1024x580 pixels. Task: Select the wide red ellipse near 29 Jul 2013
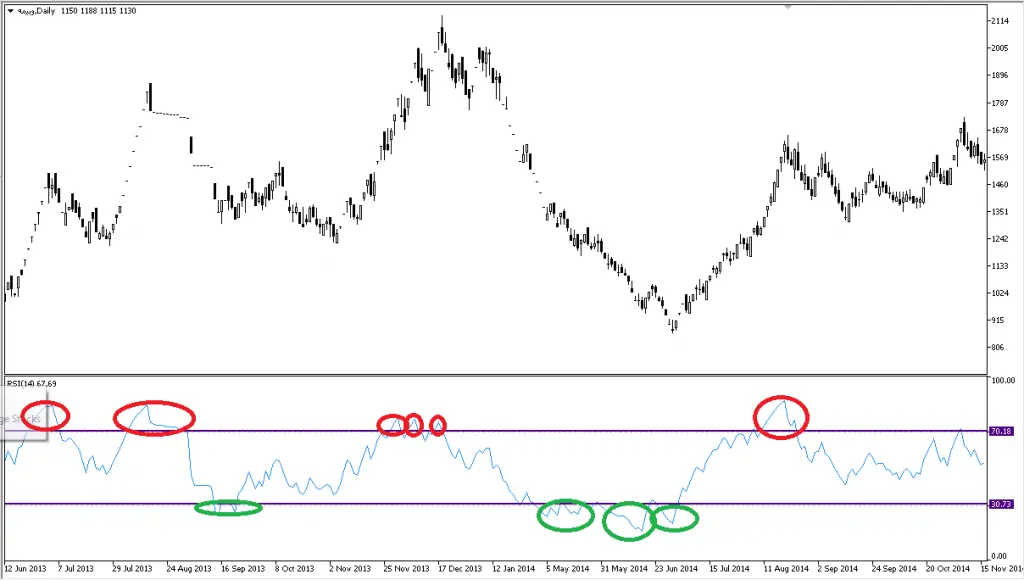153,417
